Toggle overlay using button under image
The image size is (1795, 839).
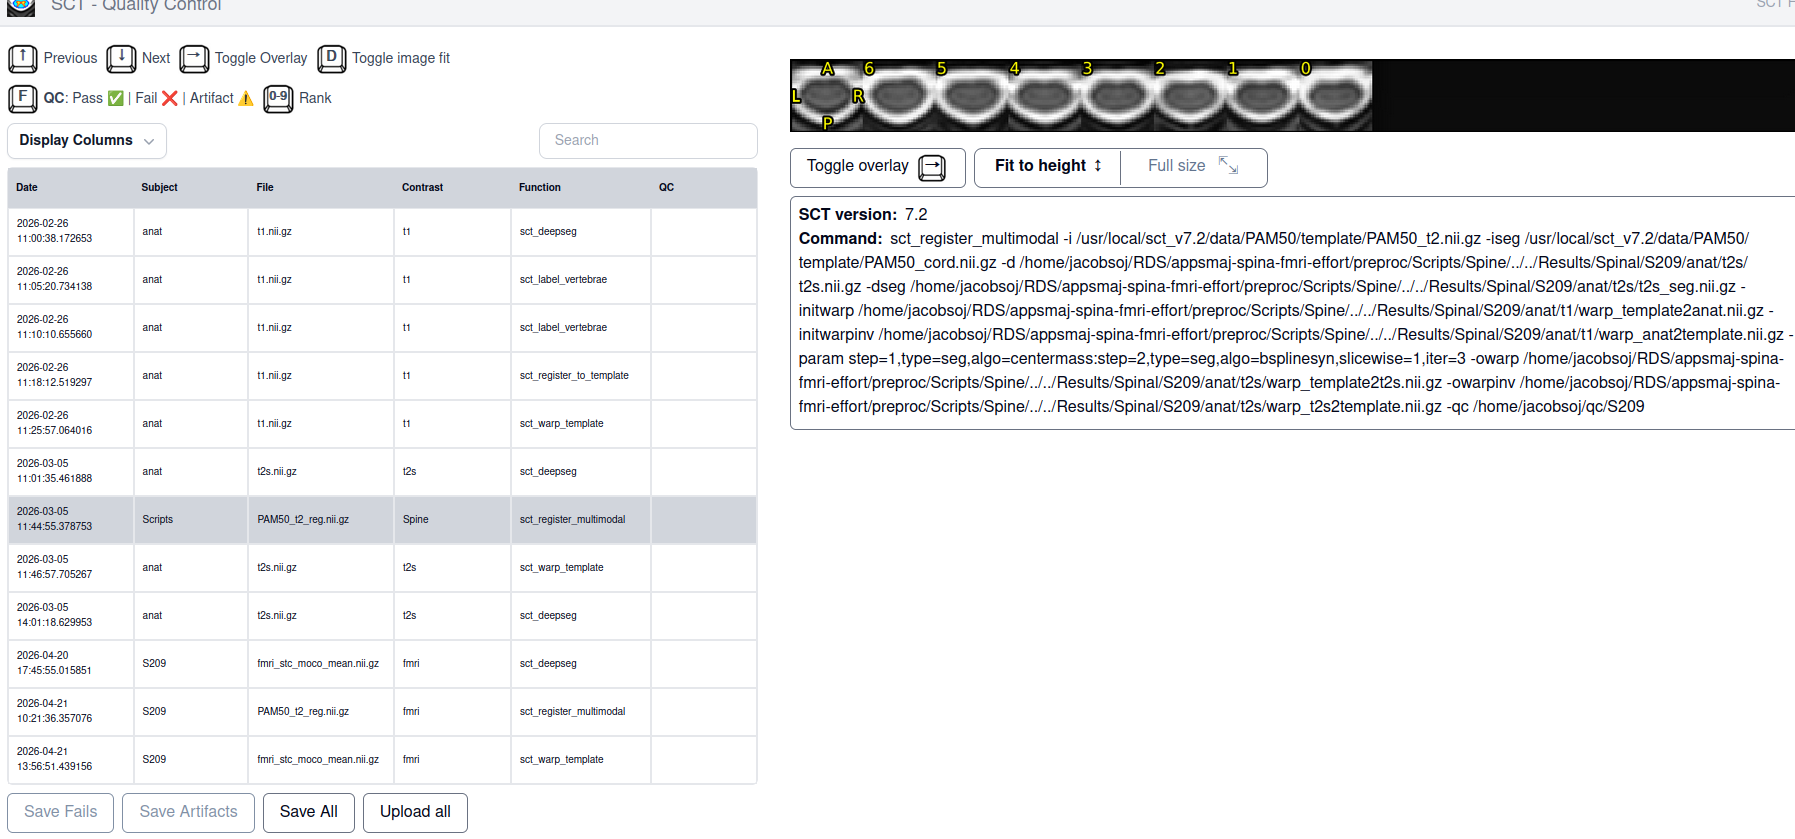pos(877,167)
